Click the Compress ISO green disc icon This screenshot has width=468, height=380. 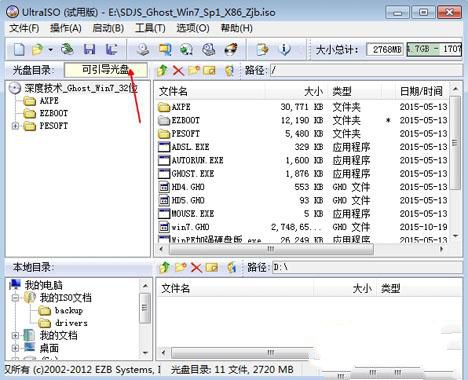coord(187,50)
